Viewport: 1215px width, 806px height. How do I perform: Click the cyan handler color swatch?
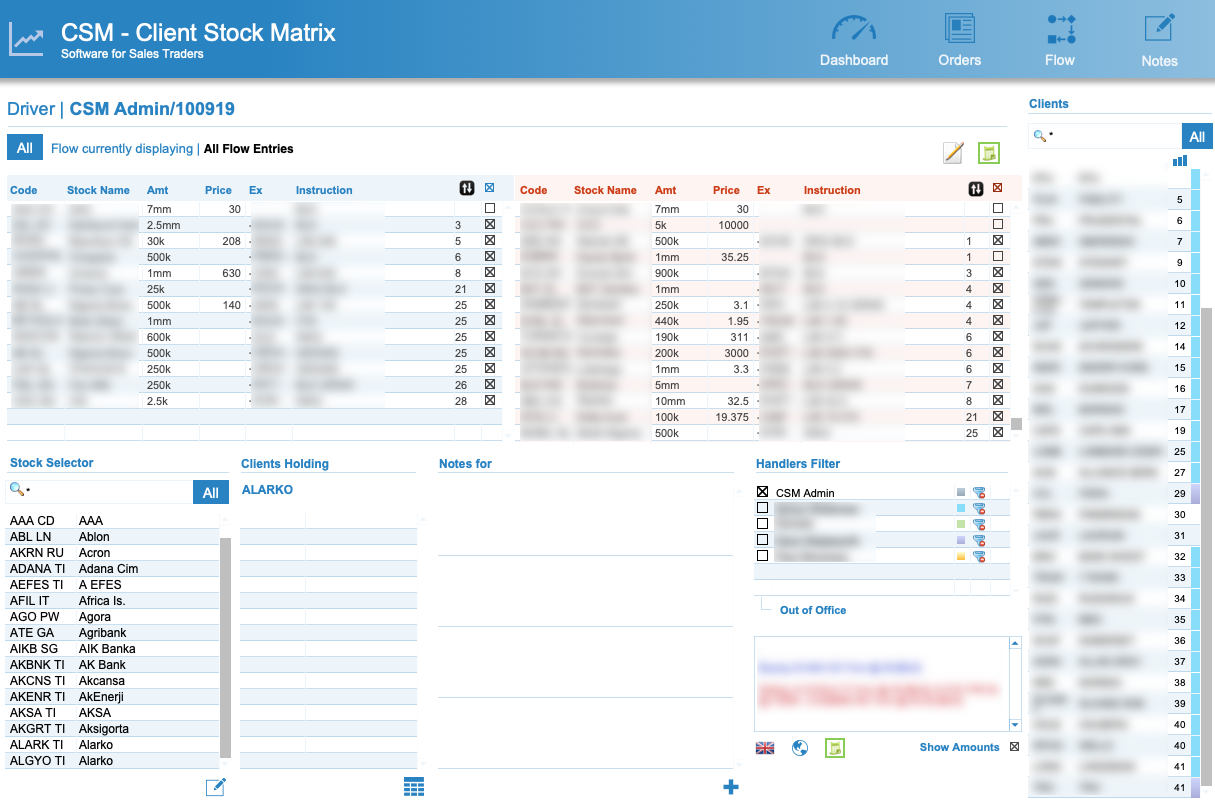point(961,508)
